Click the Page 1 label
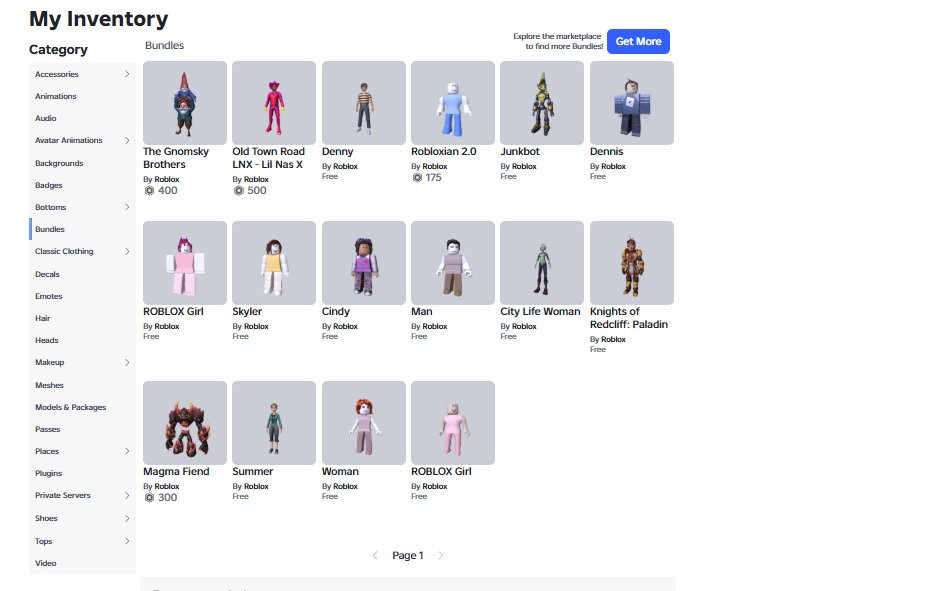Viewport: 925px width, 591px height. coord(408,555)
